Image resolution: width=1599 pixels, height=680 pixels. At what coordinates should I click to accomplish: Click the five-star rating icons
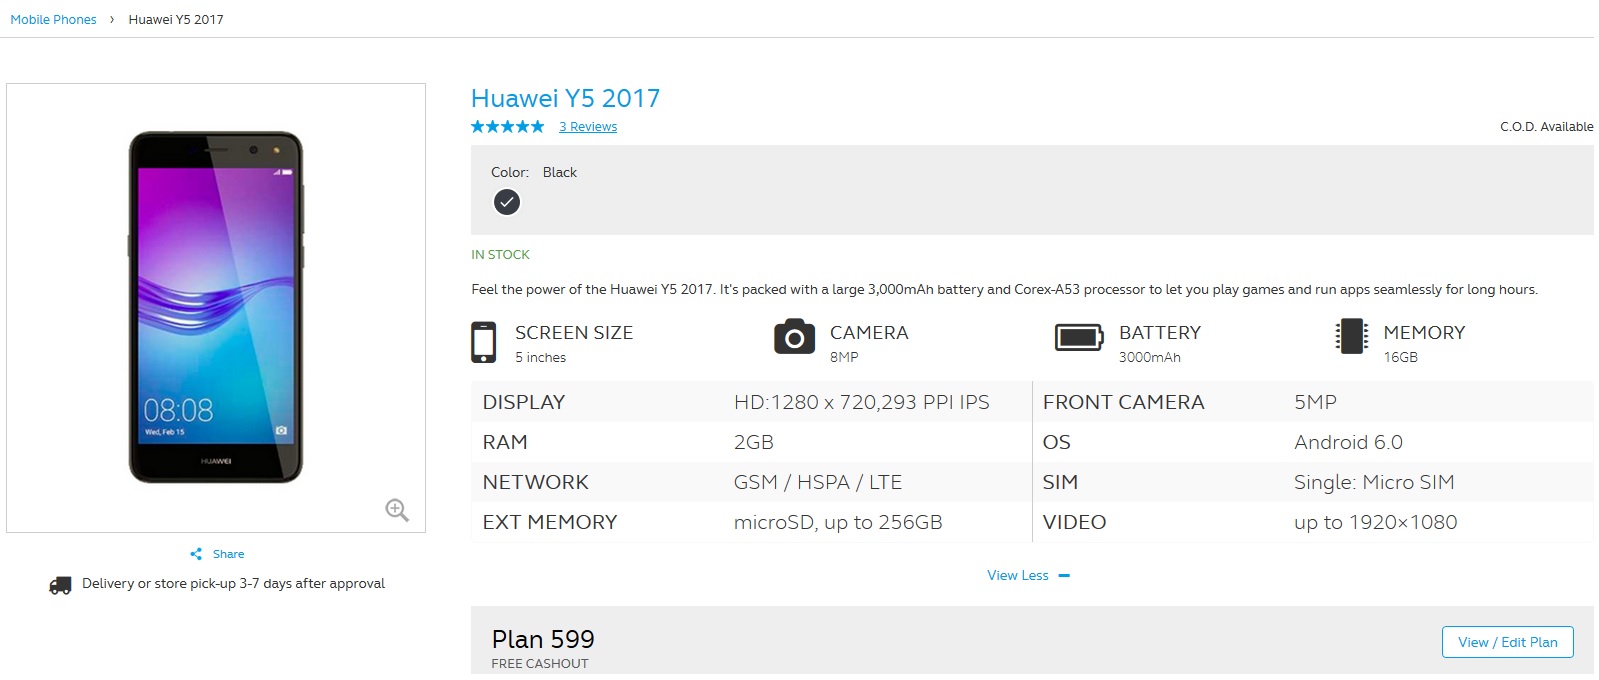[508, 127]
